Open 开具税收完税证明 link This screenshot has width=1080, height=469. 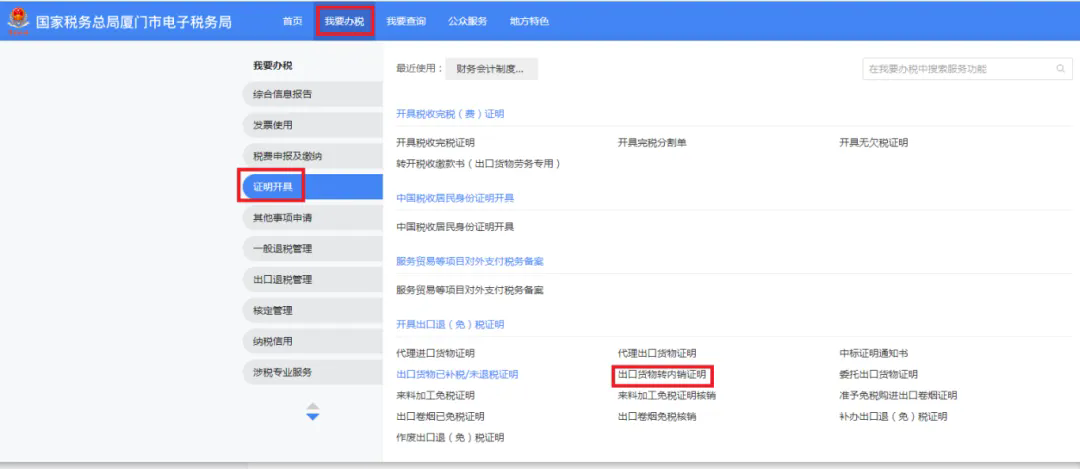coord(435,143)
